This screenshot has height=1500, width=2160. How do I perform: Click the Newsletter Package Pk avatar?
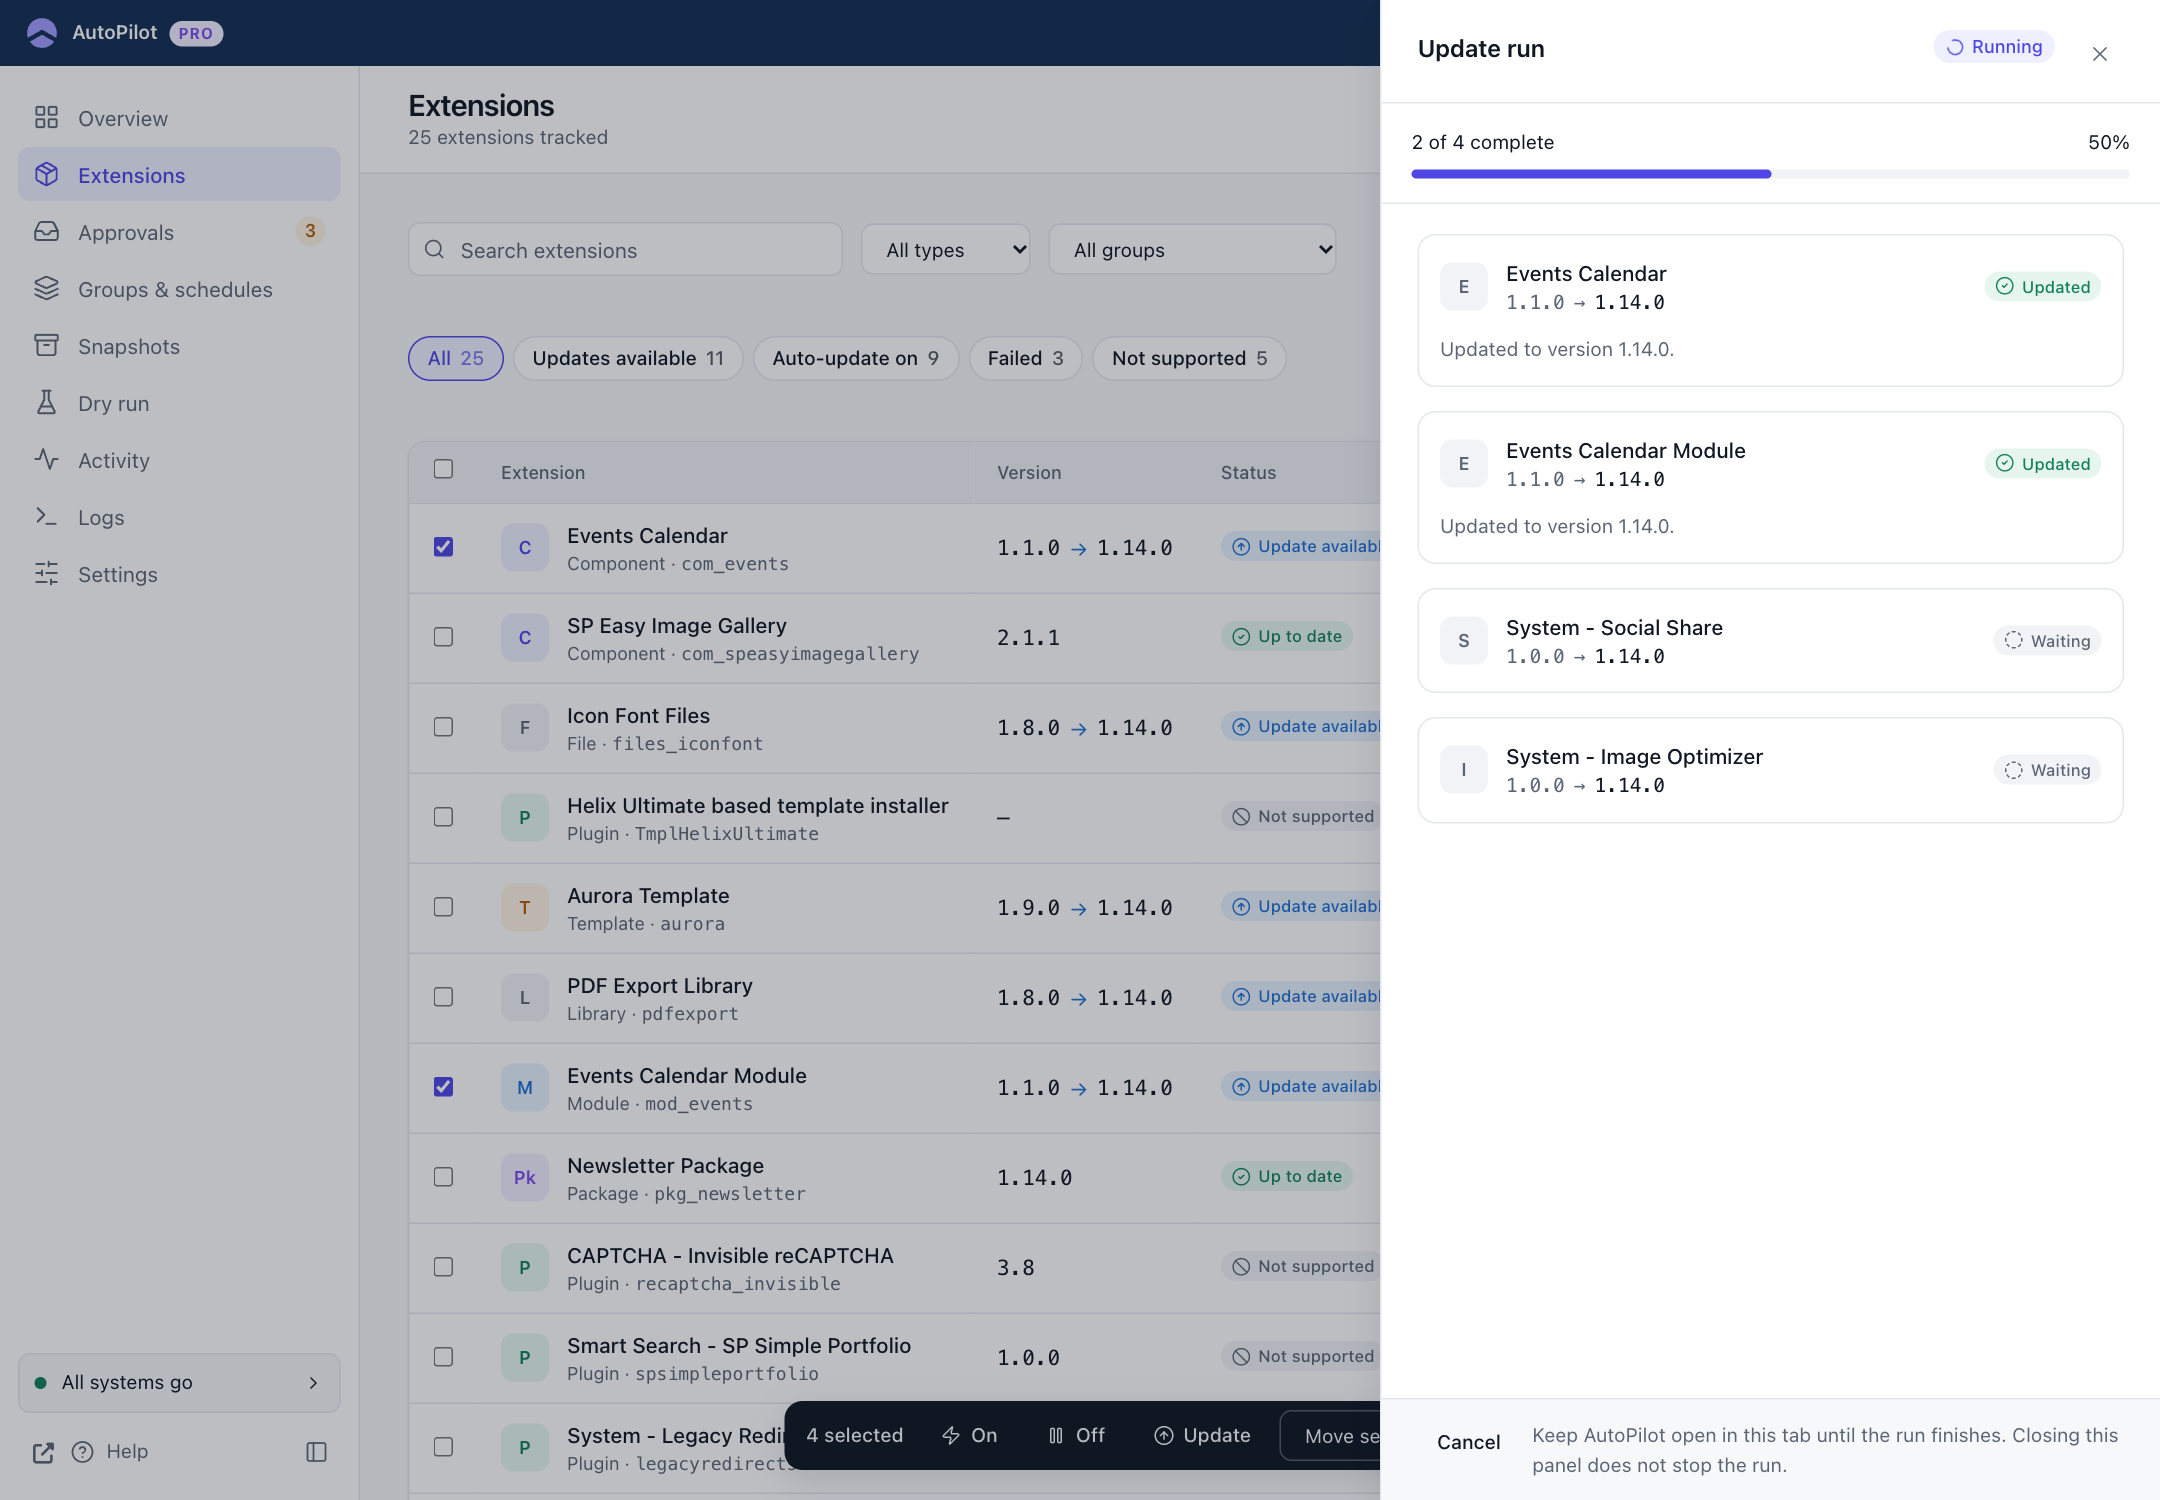tap(525, 1177)
